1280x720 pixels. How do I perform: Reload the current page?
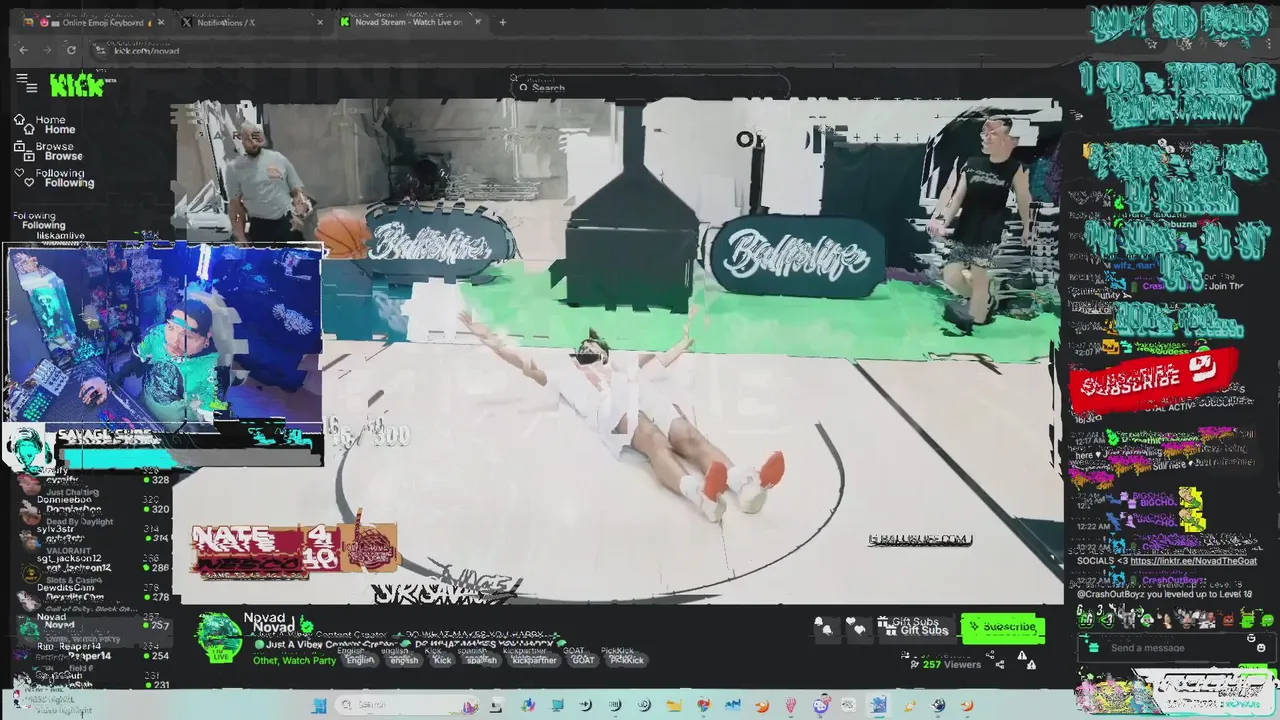coord(71,50)
